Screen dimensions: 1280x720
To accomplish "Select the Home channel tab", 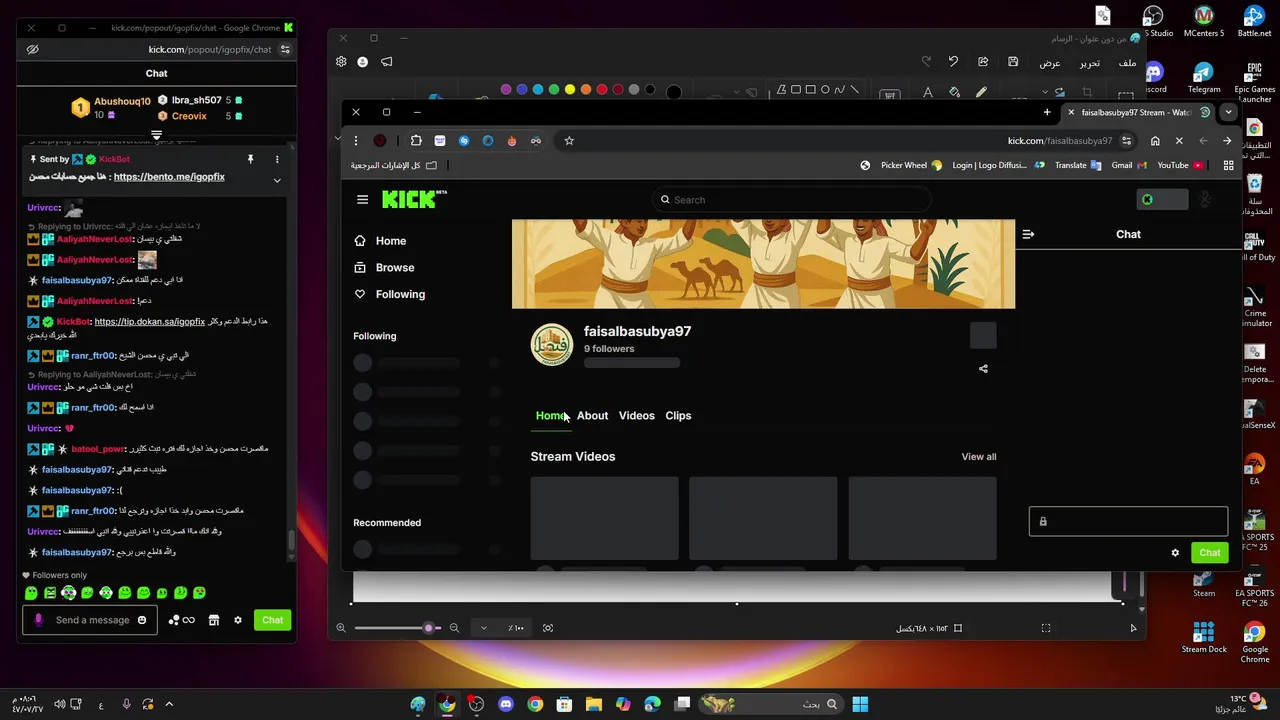I will tap(551, 416).
